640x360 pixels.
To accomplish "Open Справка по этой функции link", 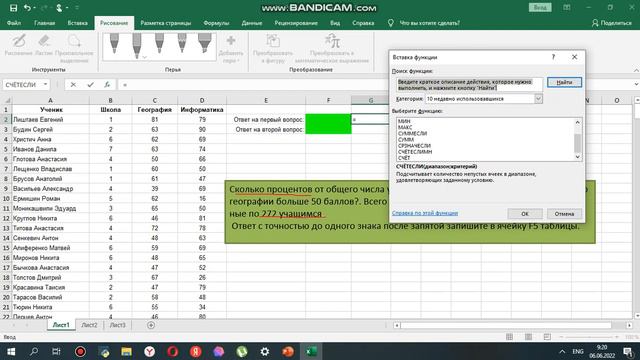I will (425, 213).
